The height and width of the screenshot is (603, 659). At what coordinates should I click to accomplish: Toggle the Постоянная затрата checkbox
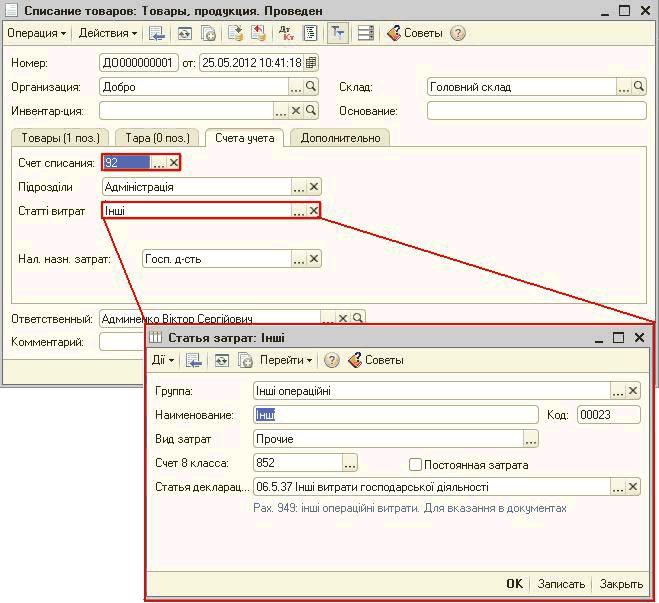416,464
